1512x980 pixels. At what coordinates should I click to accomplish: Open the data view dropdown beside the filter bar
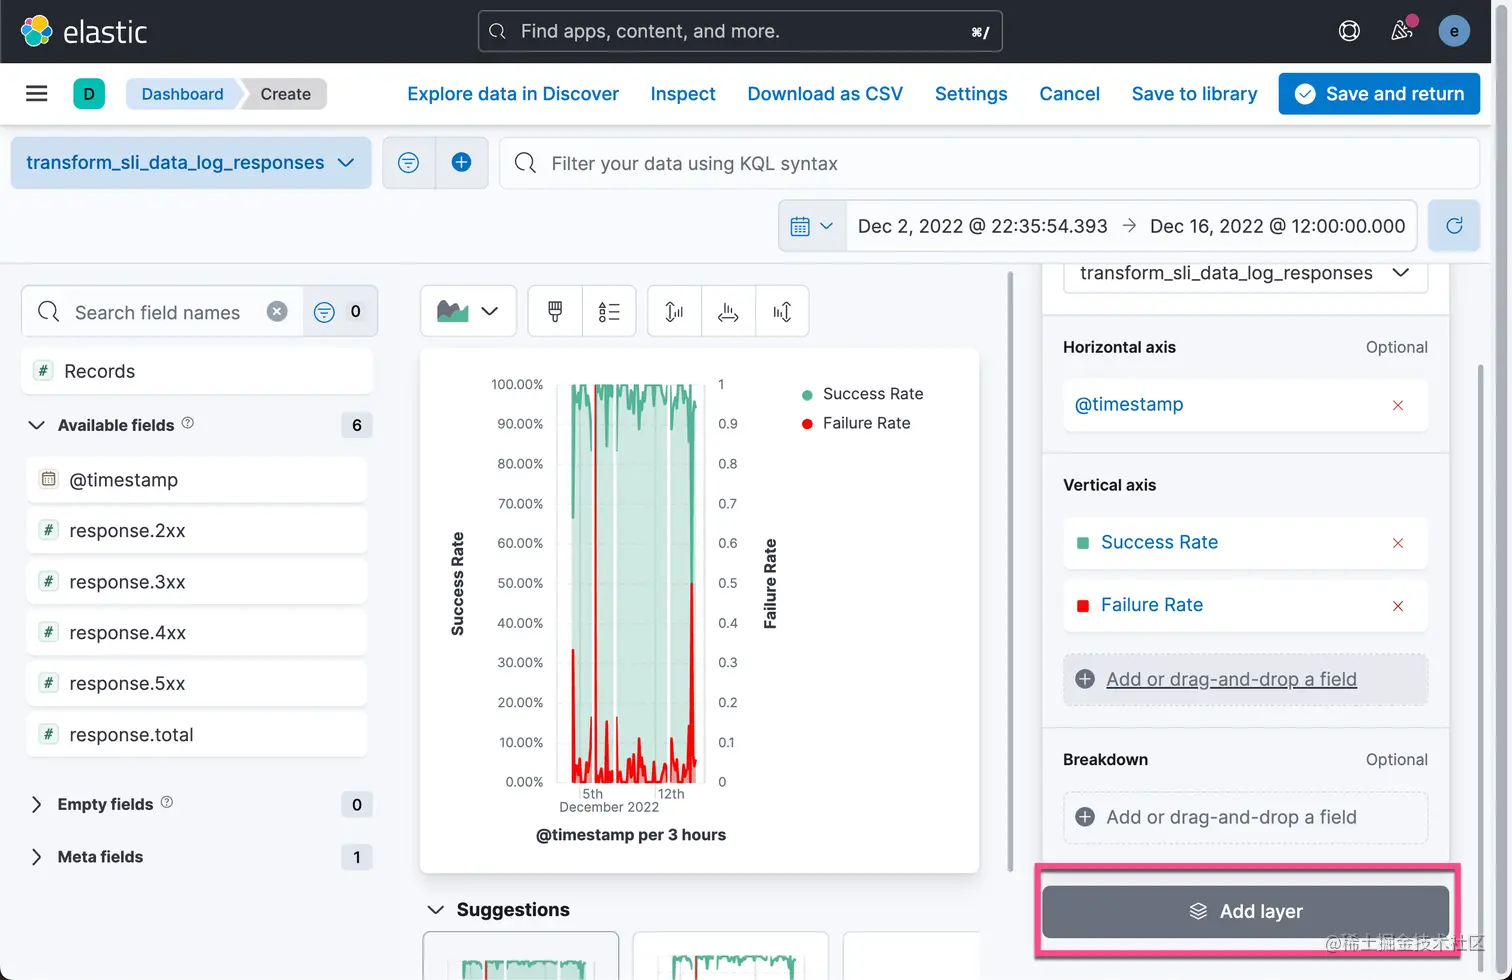(191, 163)
